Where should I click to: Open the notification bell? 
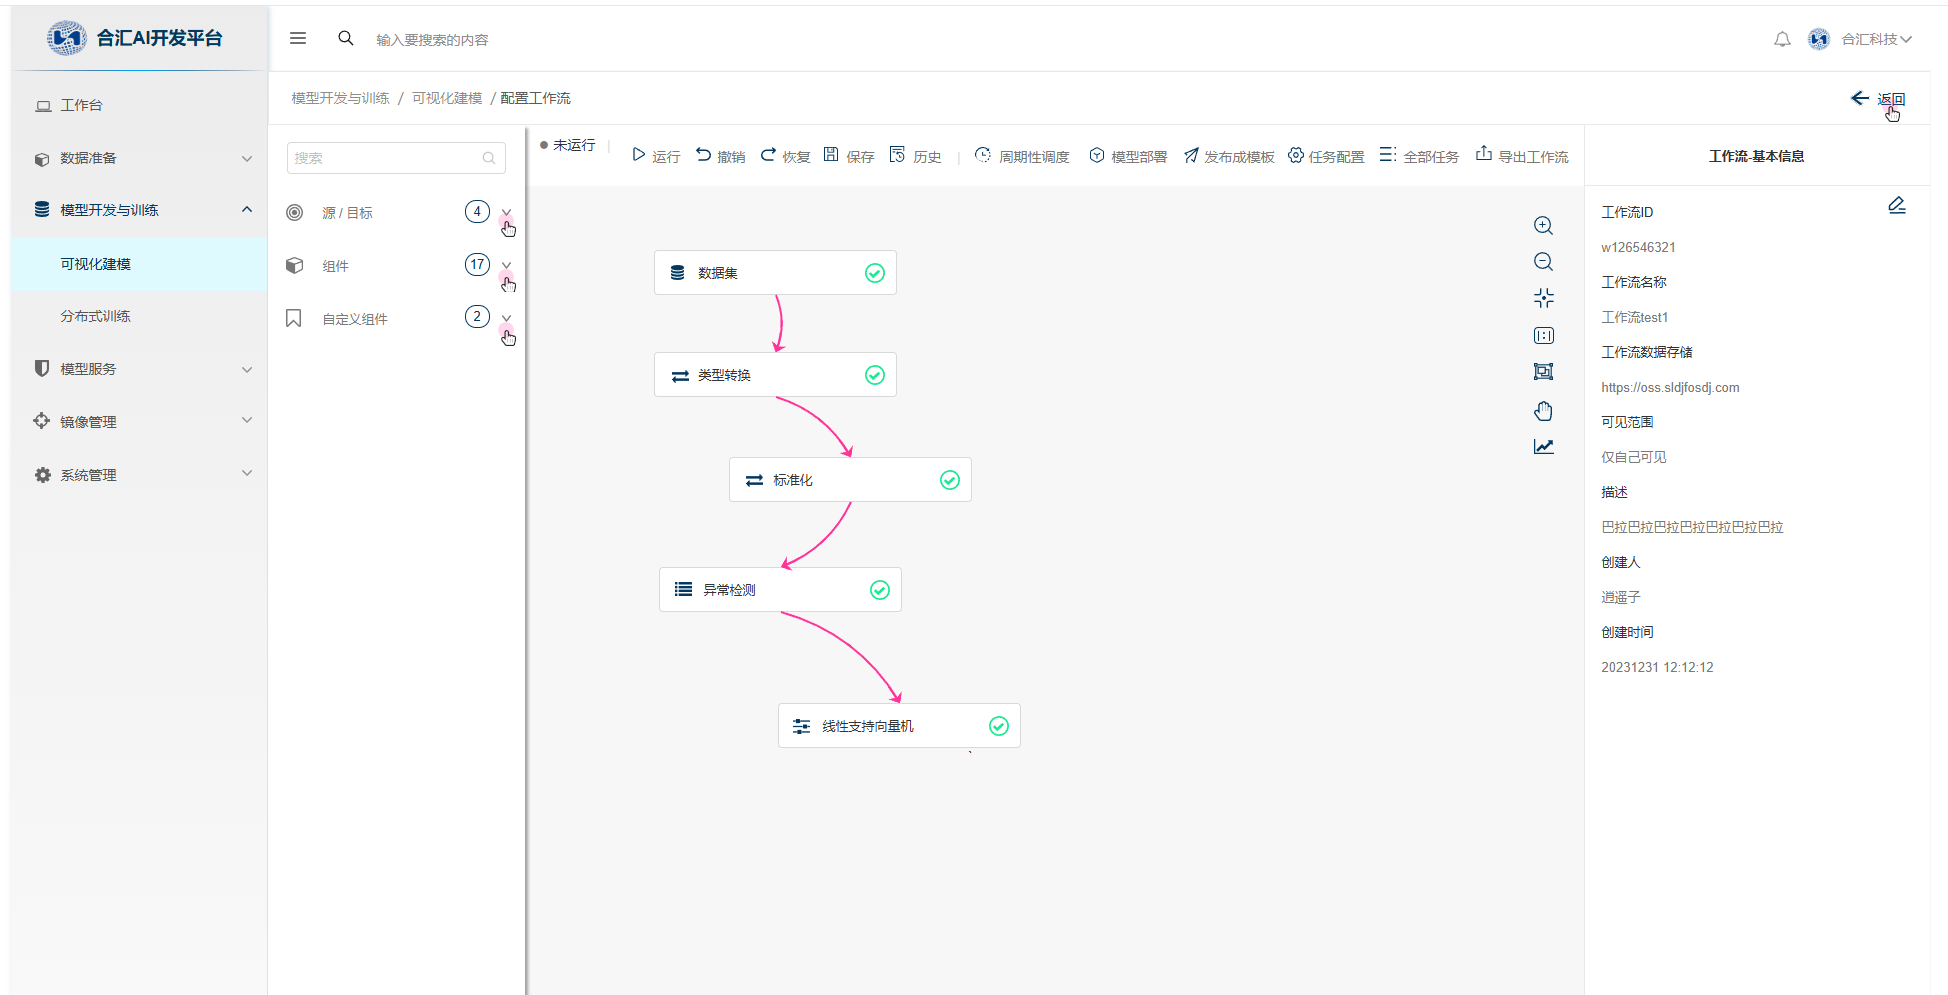click(x=1782, y=39)
